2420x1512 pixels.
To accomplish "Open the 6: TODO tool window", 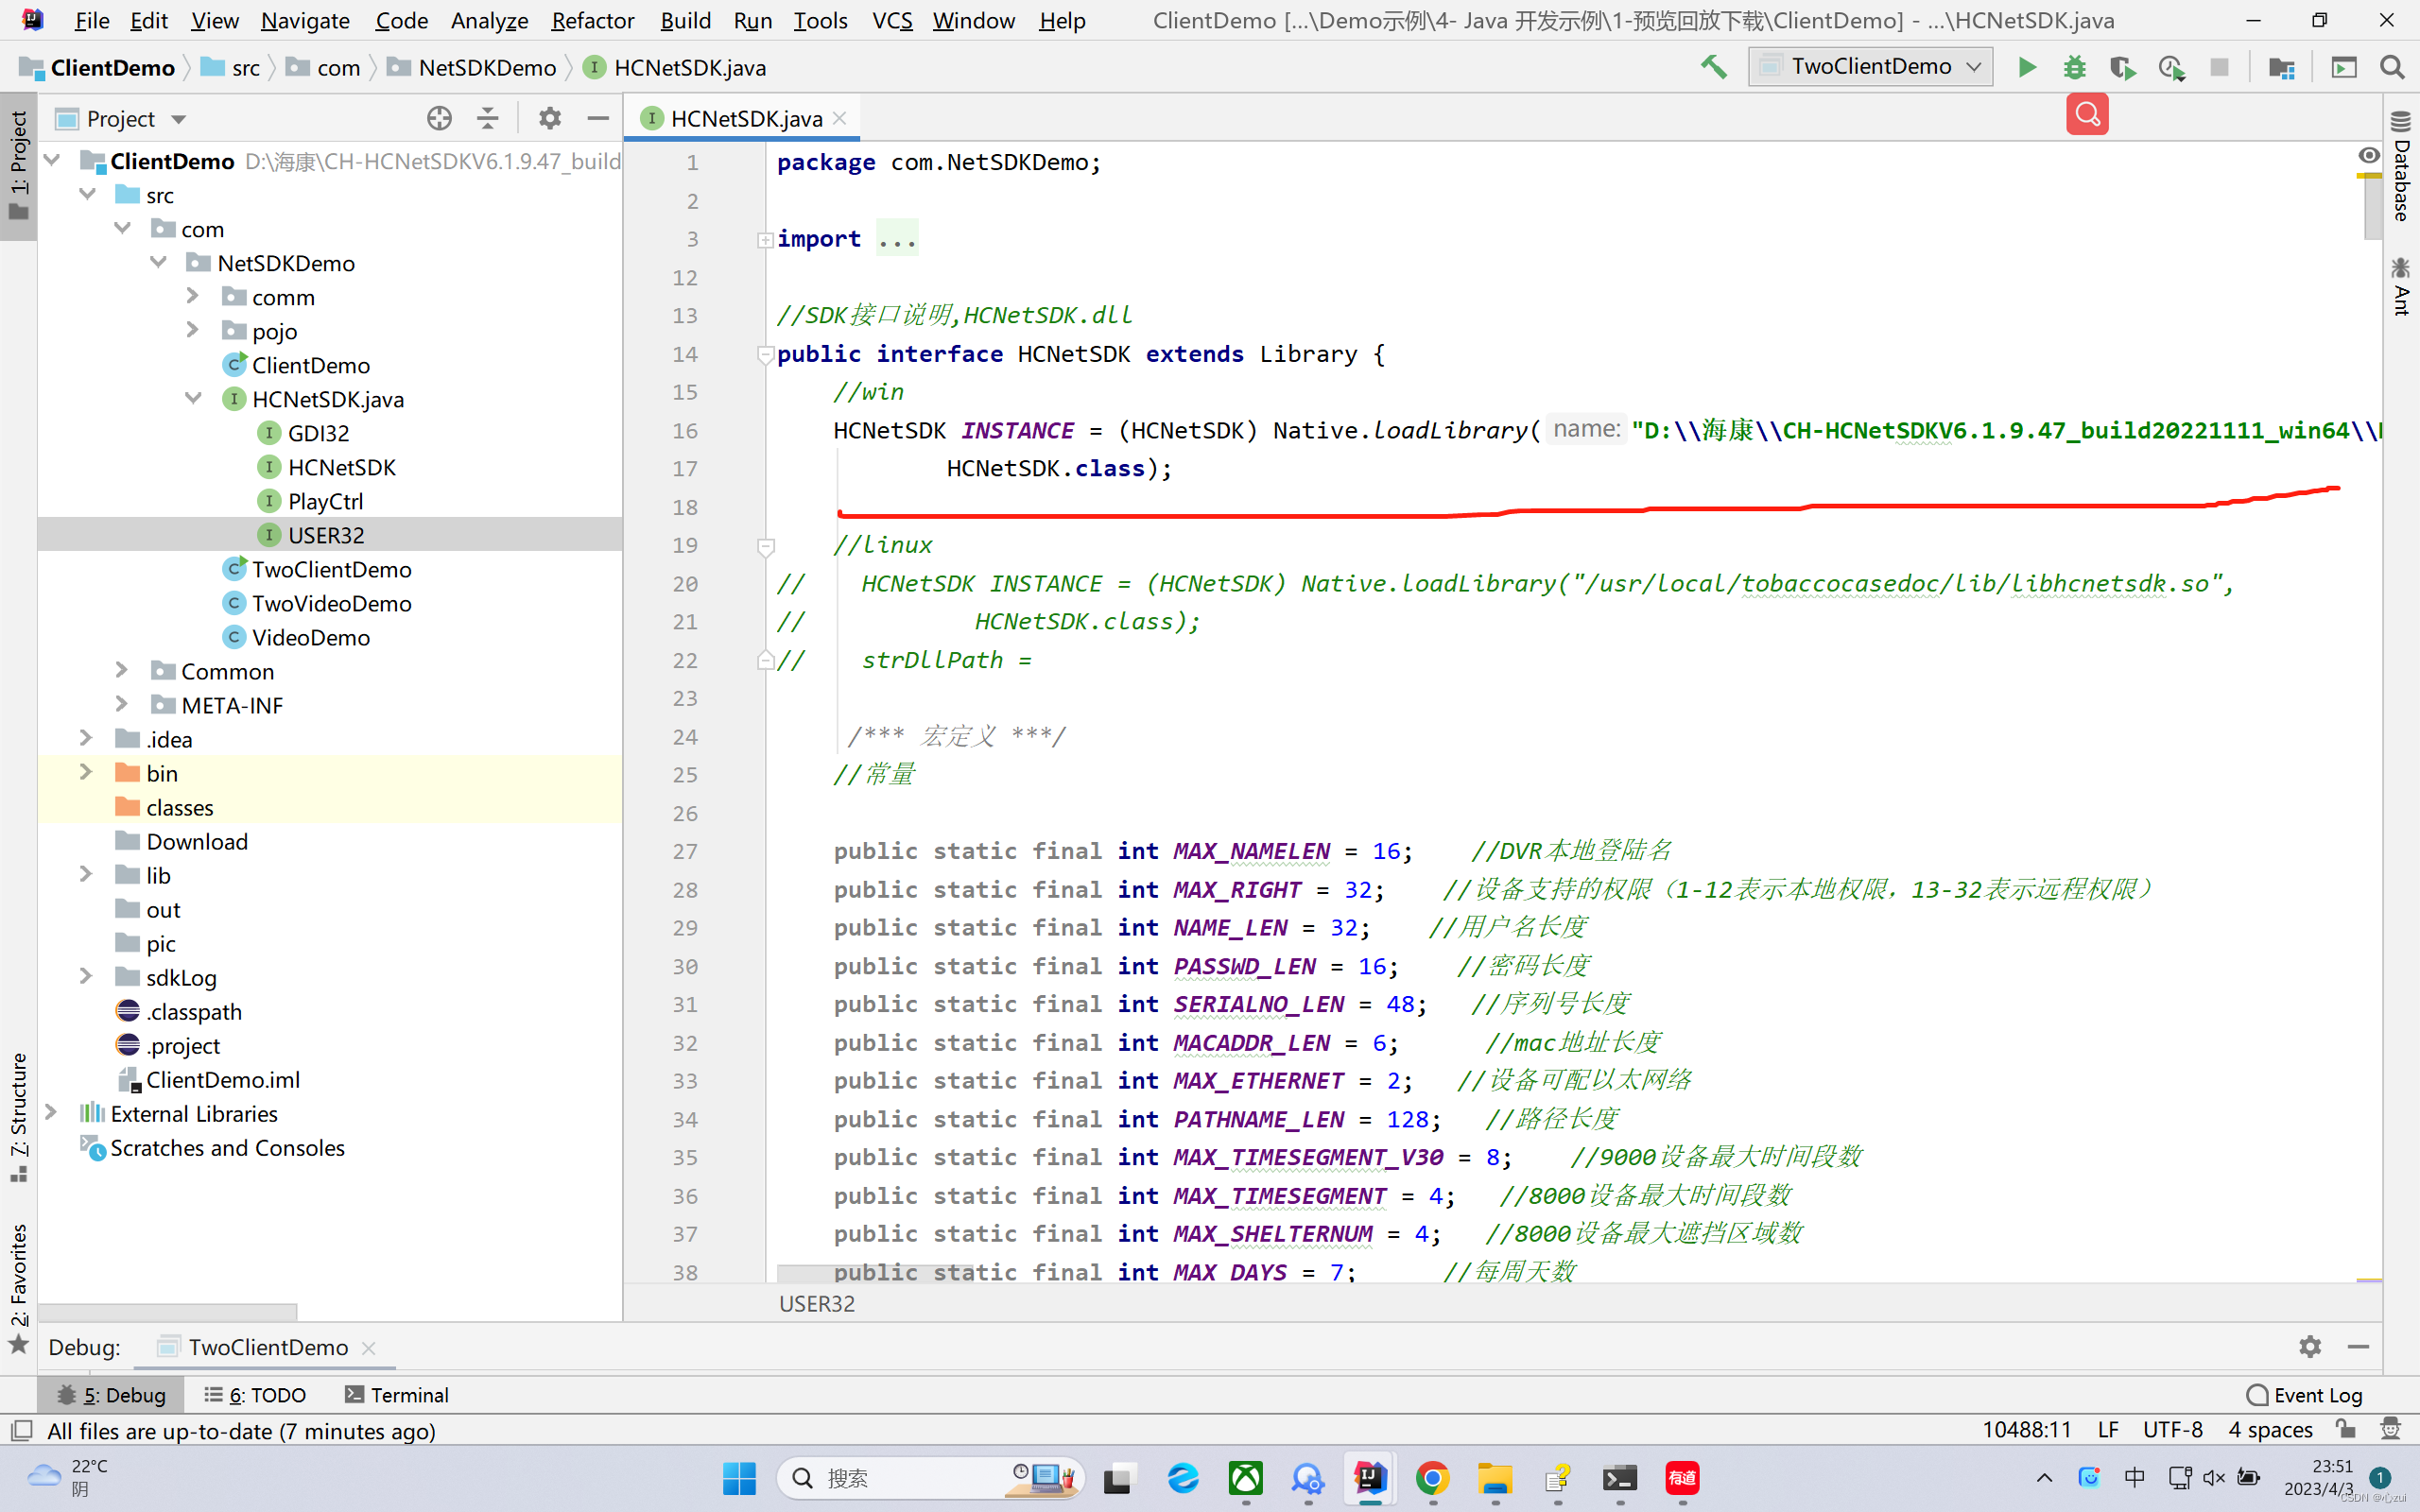I will (x=254, y=1394).
